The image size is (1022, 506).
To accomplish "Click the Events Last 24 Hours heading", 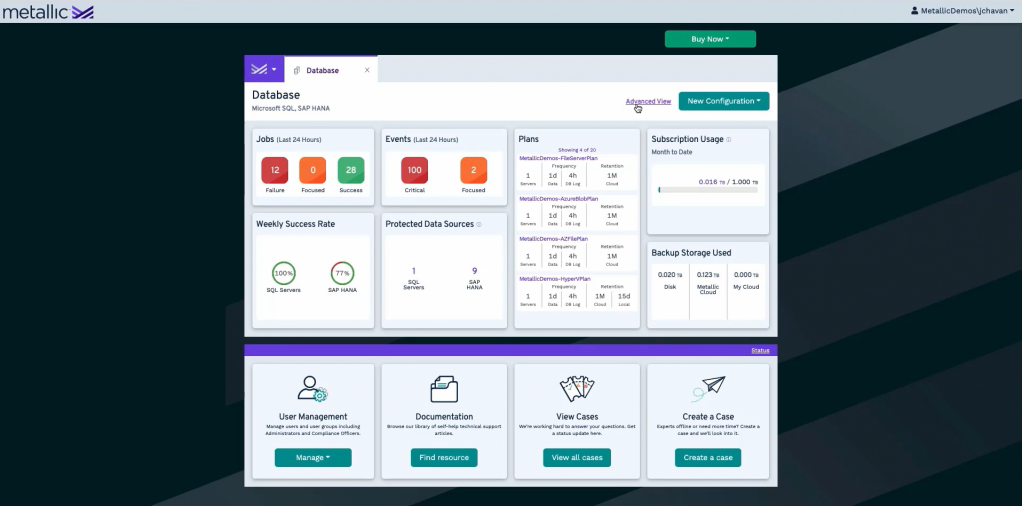I will point(422,140).
